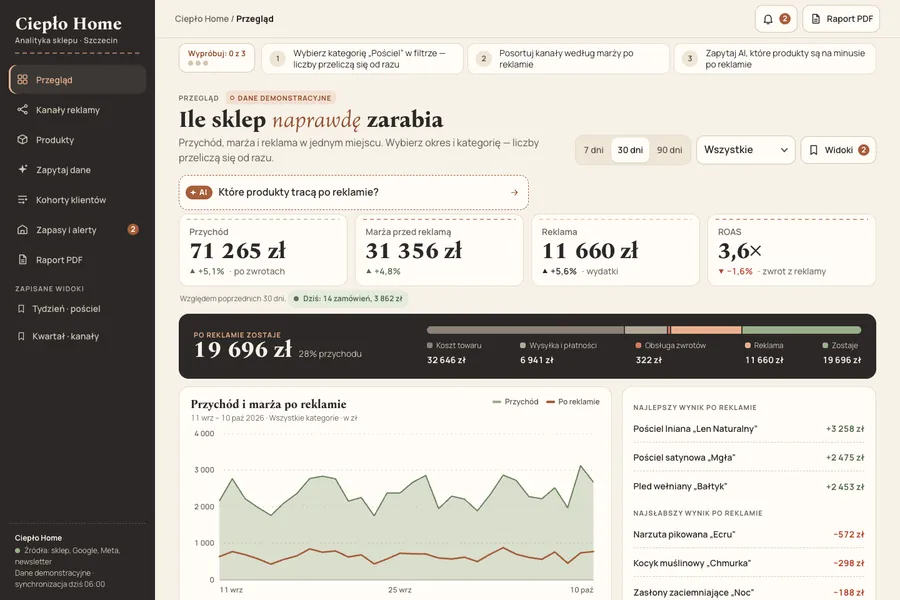Select the 30 dni period option
The width and height of the screenshot is (900, 600).
click(630, 150)
